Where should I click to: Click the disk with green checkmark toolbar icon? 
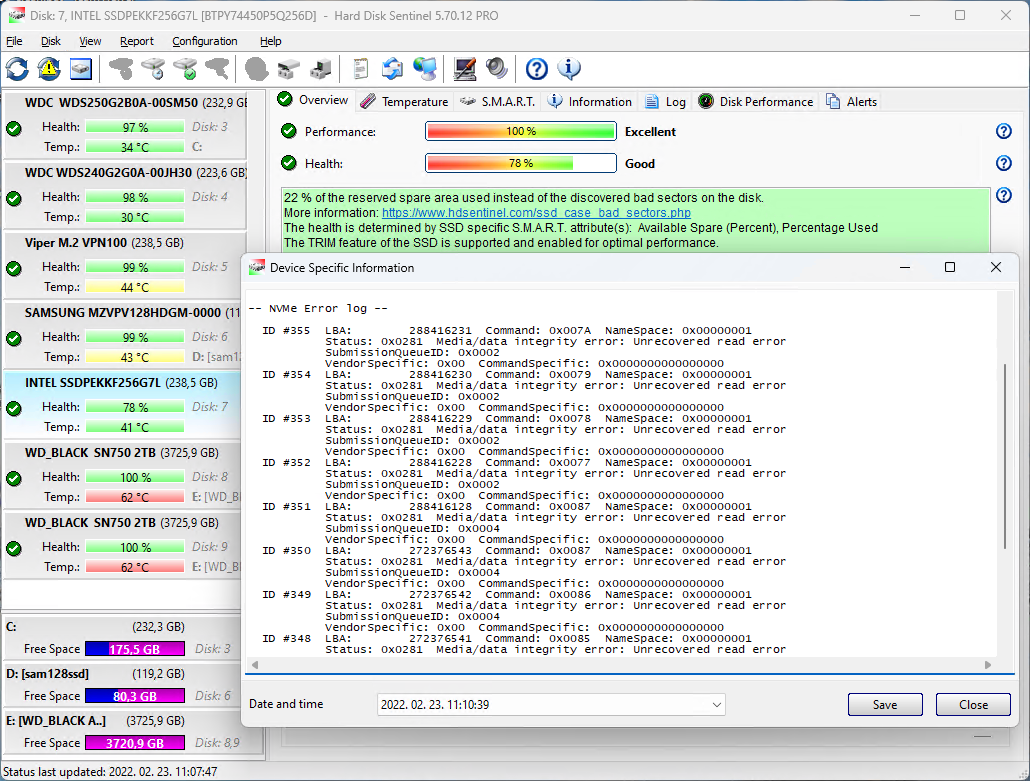coord(185,69)
